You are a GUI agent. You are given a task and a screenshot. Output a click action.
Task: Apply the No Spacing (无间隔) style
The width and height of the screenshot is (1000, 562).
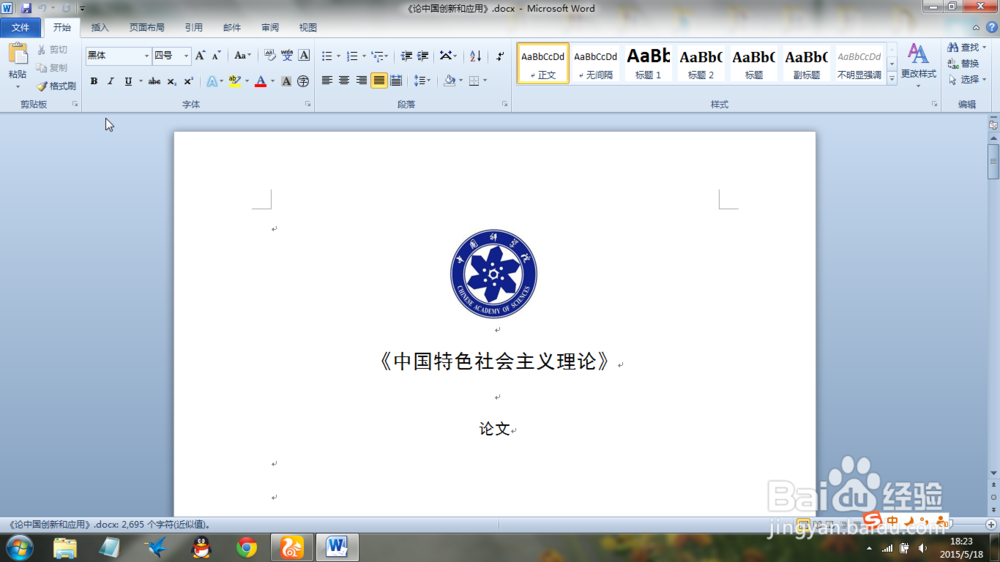click(x=595, y=63)
